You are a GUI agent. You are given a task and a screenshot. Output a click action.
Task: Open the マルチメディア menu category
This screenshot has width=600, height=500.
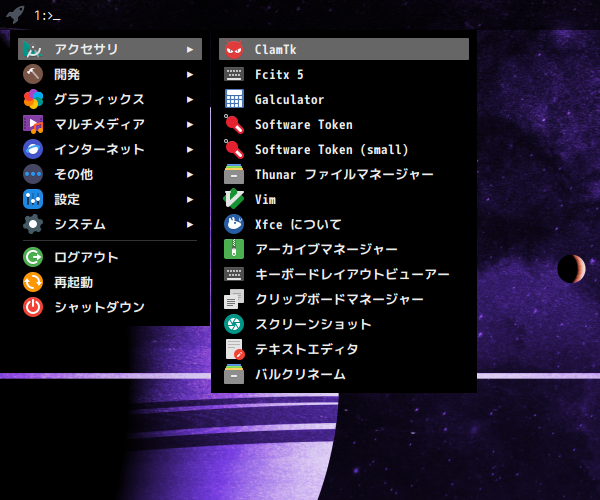(110, 124)
